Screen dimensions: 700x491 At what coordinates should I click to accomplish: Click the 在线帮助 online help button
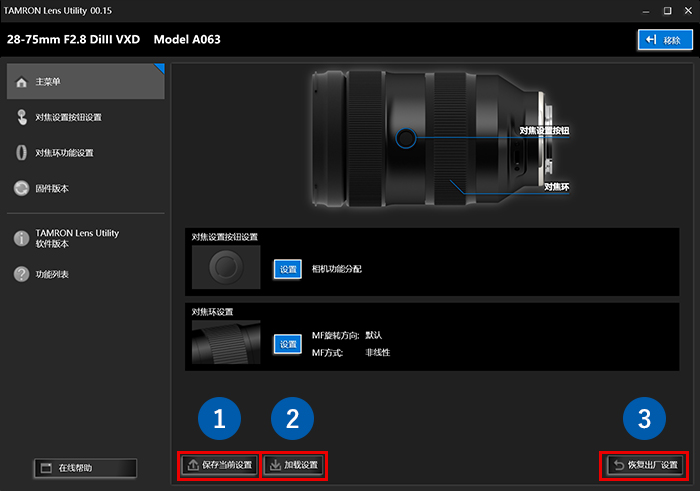pos(85,468)
